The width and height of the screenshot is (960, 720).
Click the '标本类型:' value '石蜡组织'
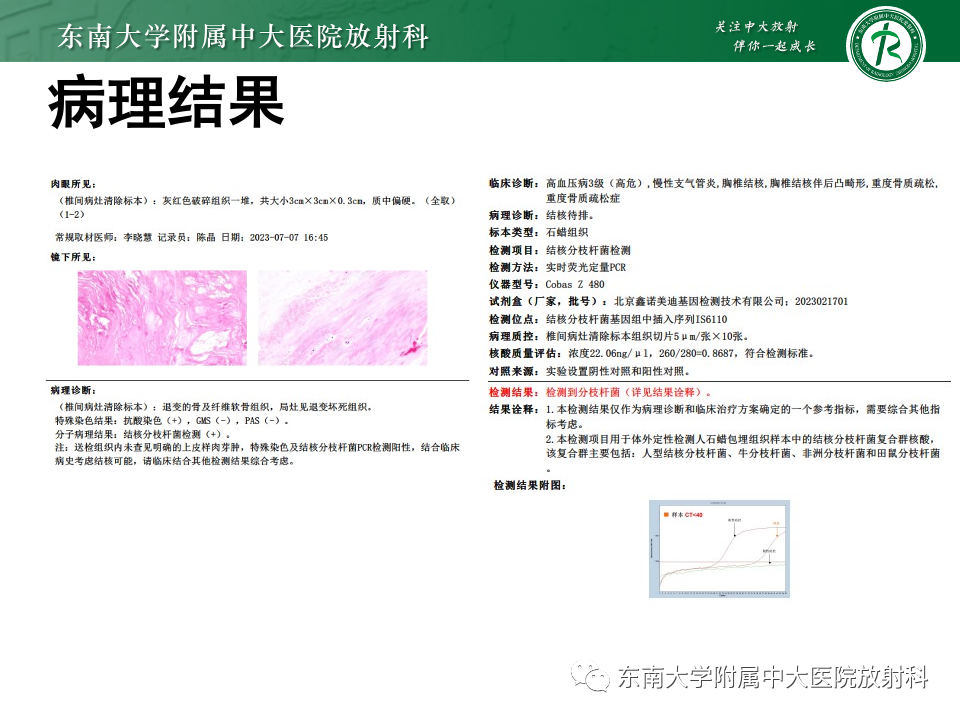click(567, 232)
